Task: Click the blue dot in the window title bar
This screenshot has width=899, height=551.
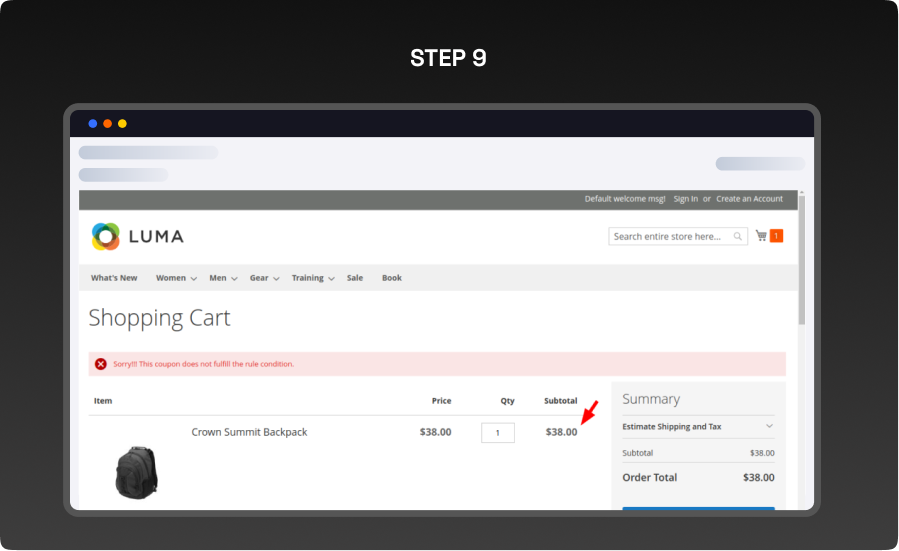Action: [x=93, y=124]
